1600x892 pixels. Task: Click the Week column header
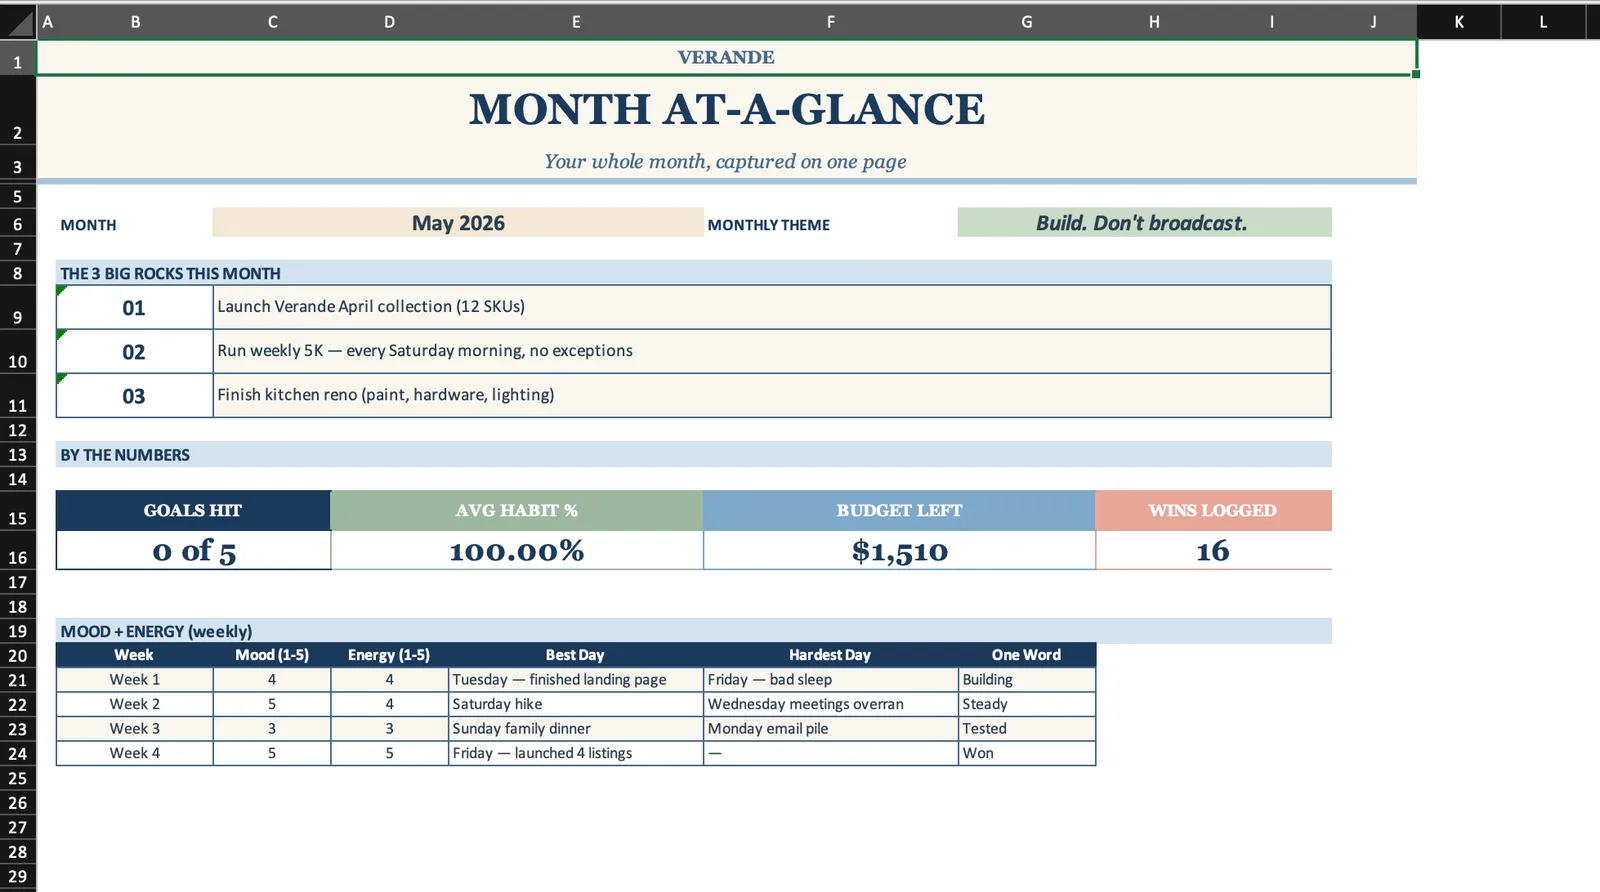(x=134, y=655)
